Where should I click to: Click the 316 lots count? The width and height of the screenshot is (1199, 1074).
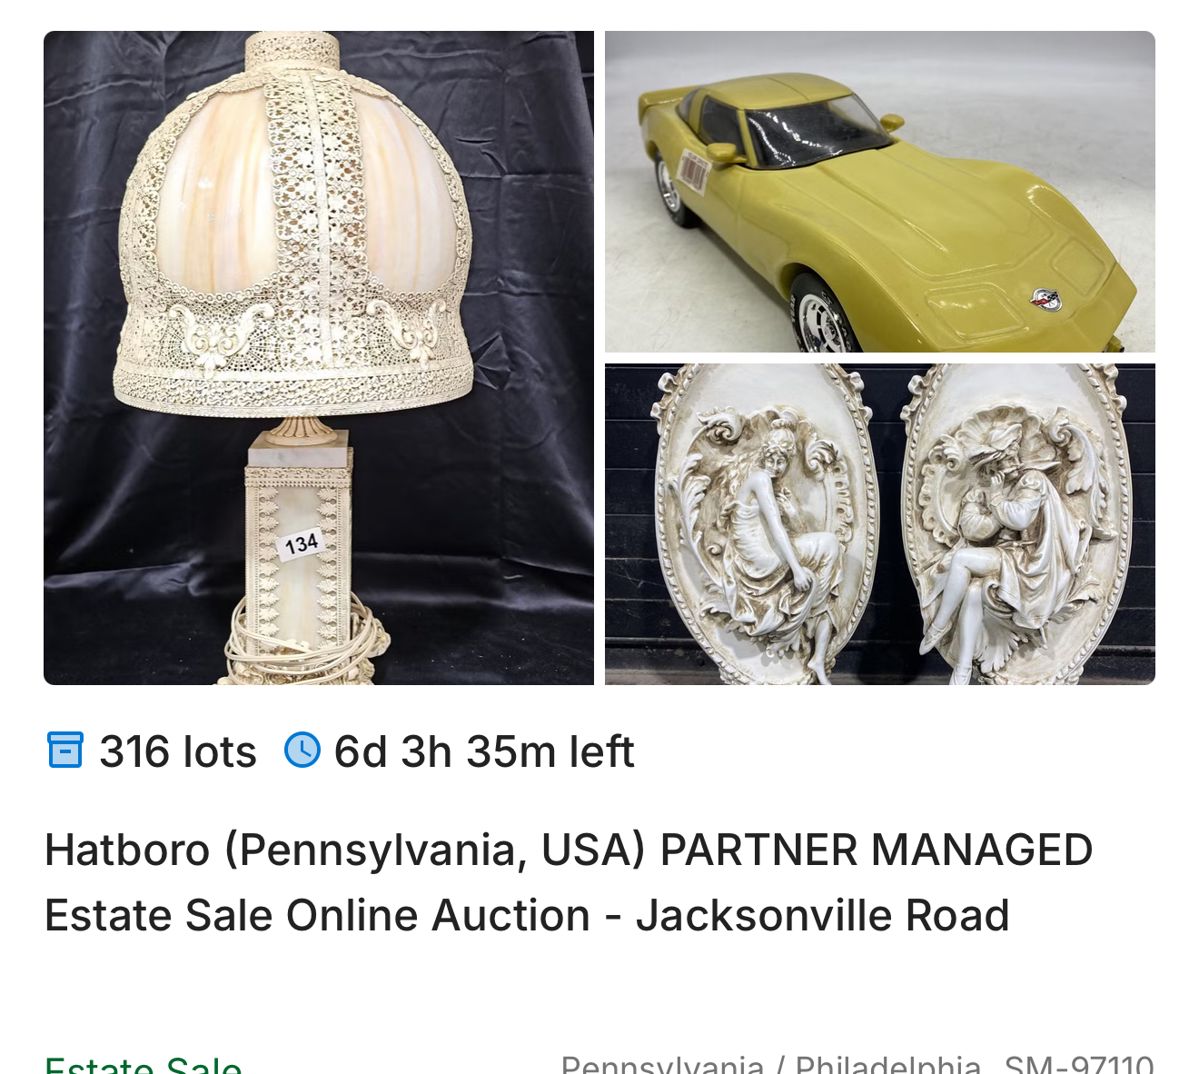177,751
